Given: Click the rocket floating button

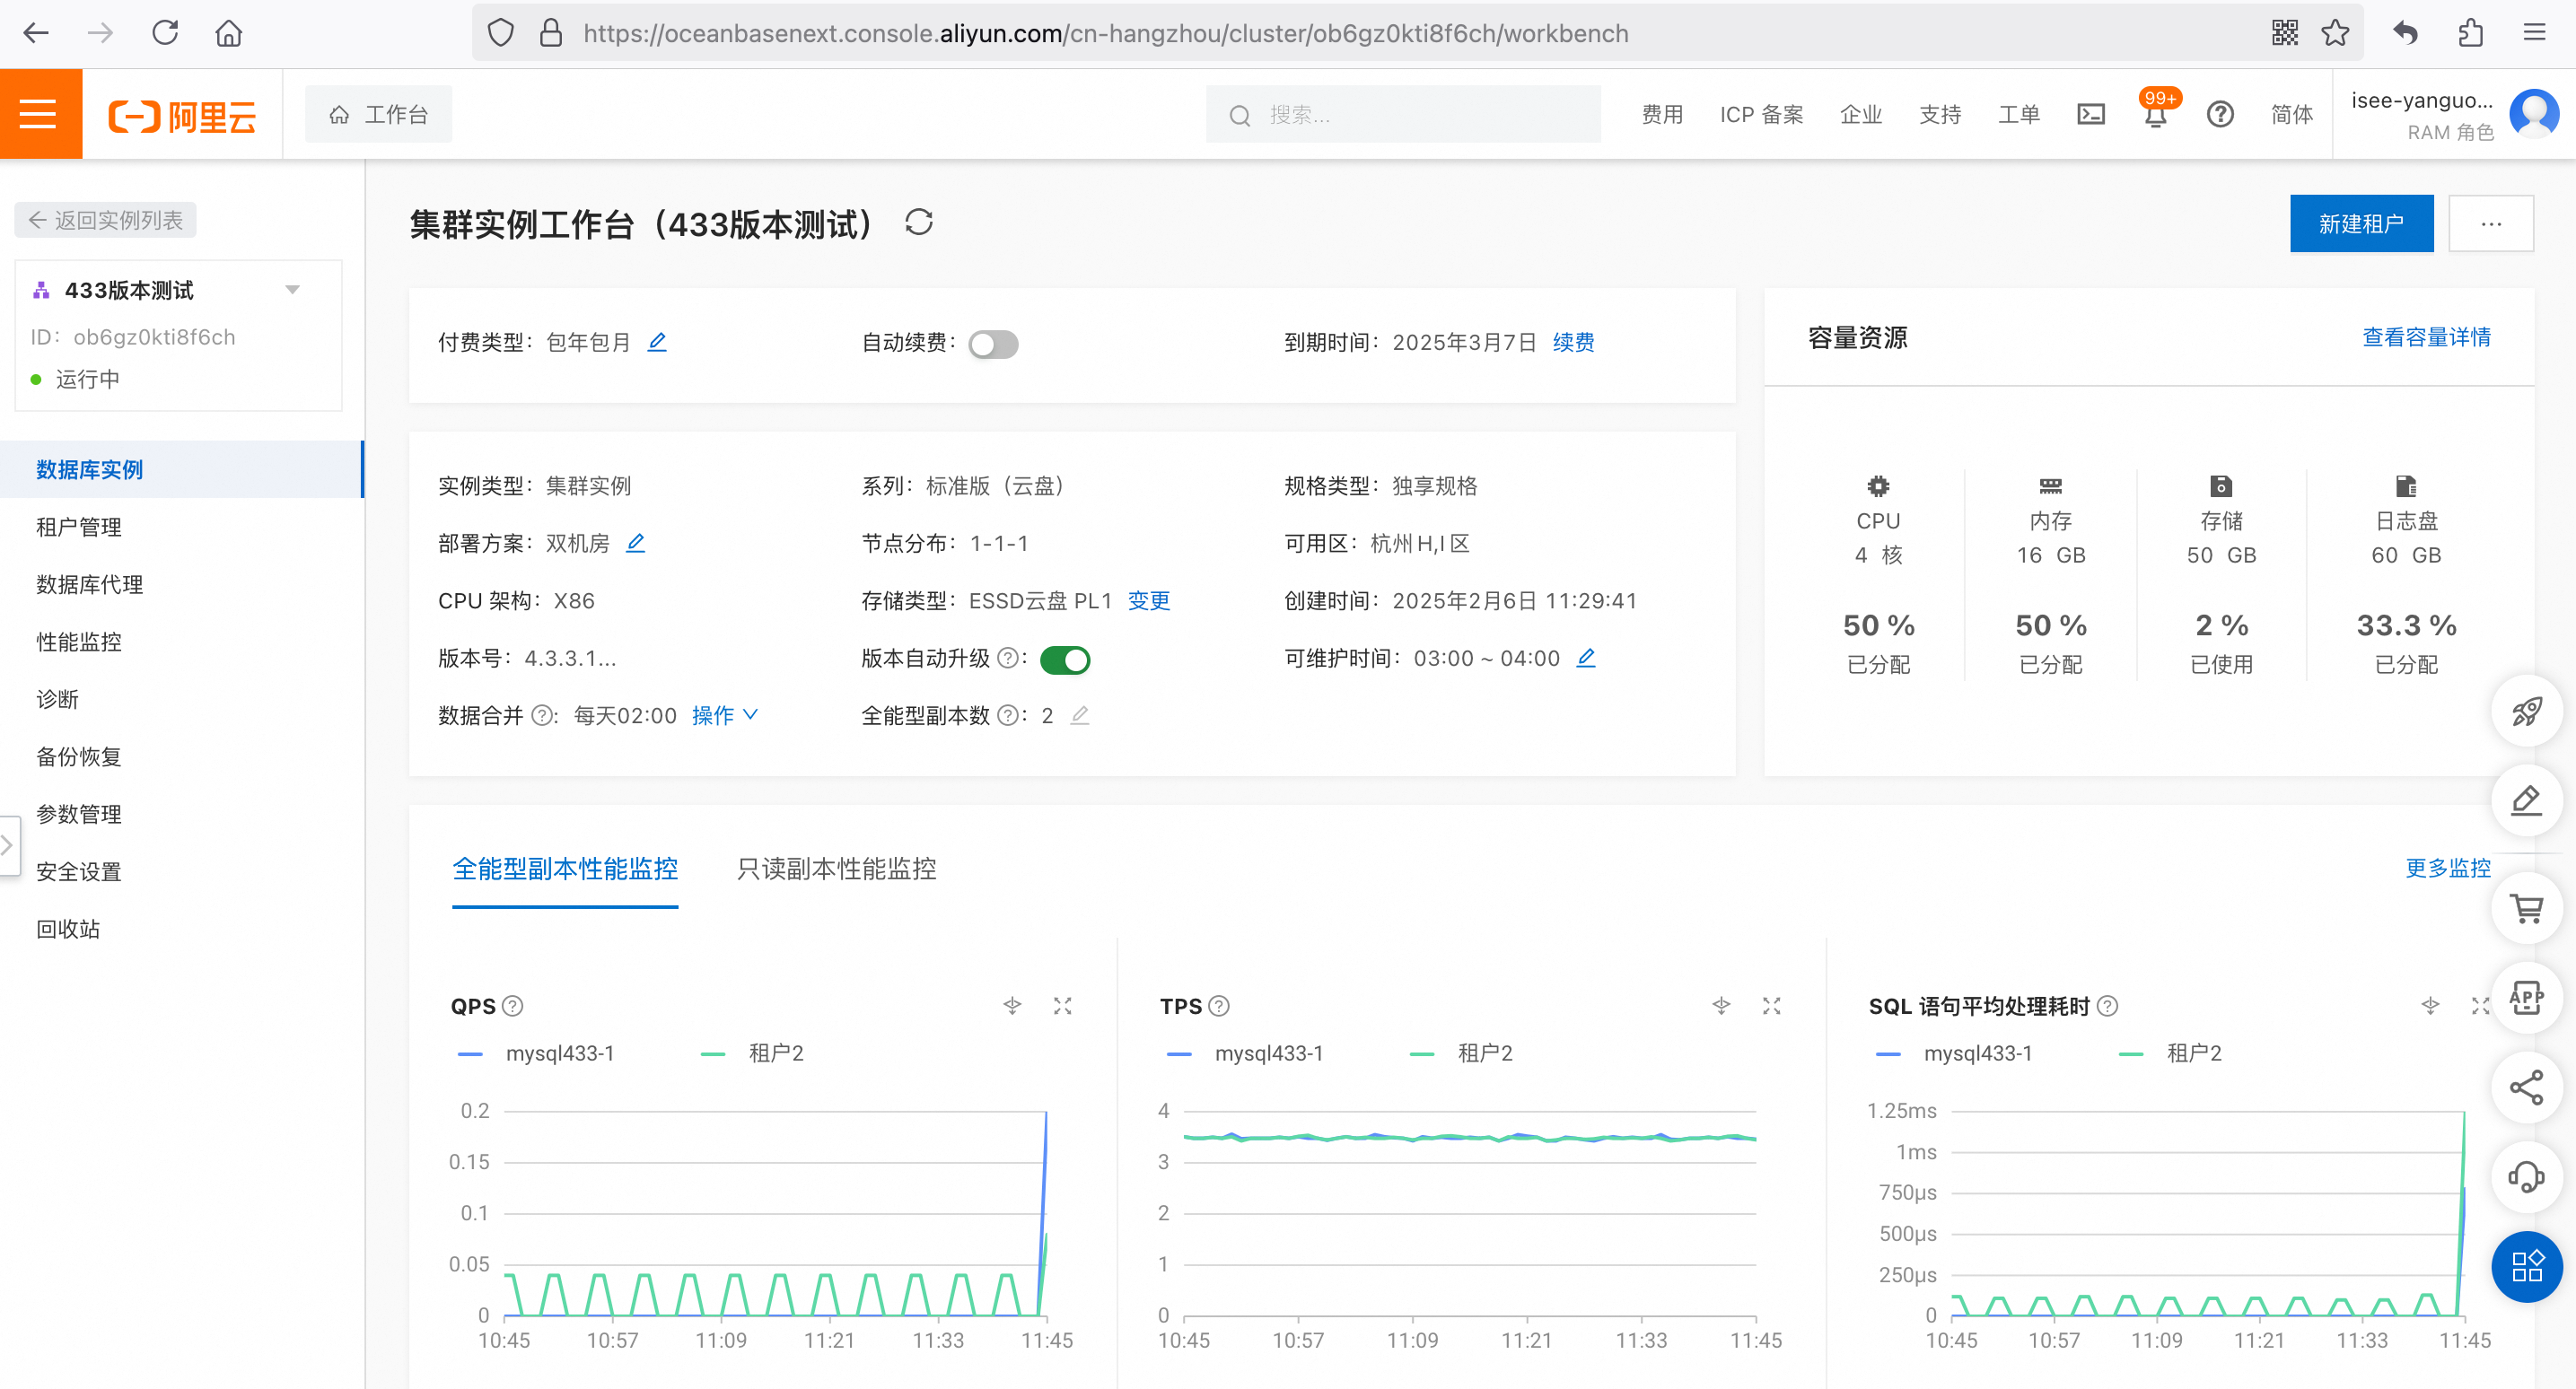Looking at the screenshot, I should point(2526,711).
